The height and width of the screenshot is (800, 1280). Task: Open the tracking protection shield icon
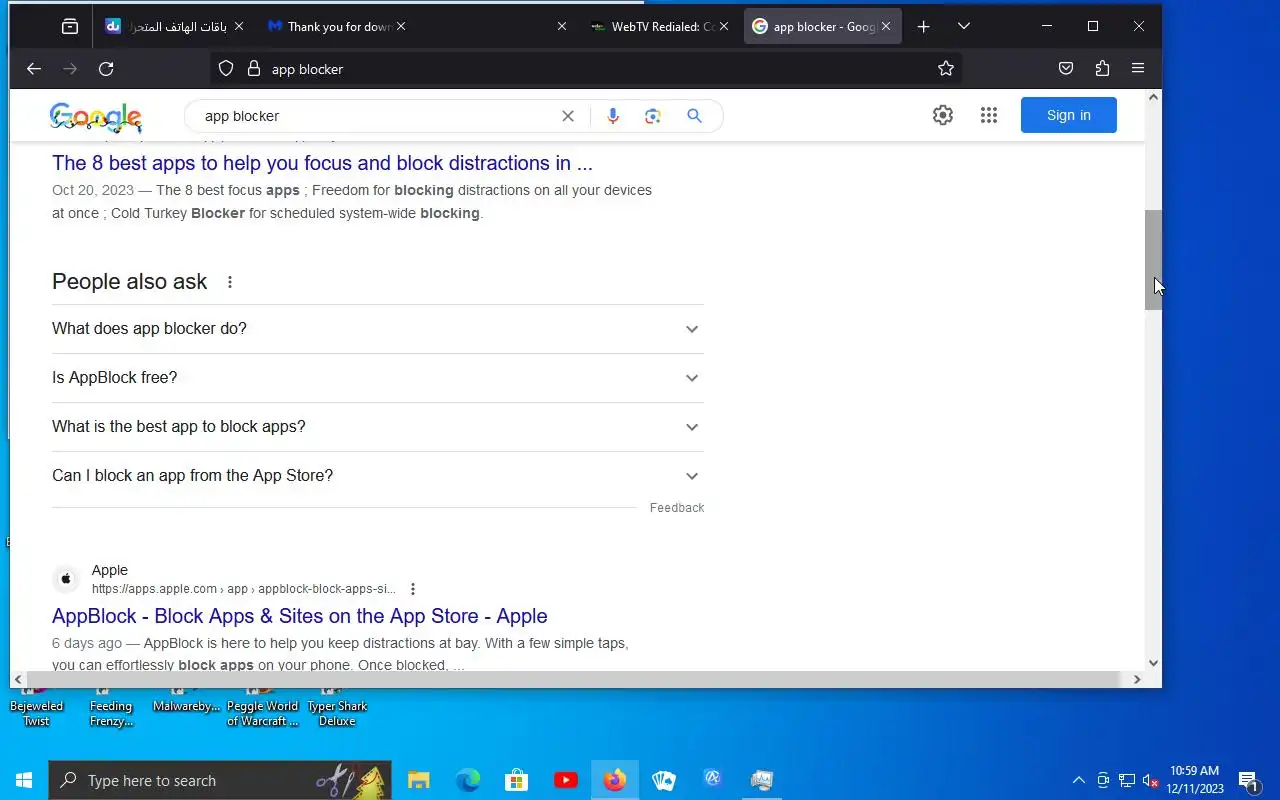pyautogui.click(x=226, y=69)
